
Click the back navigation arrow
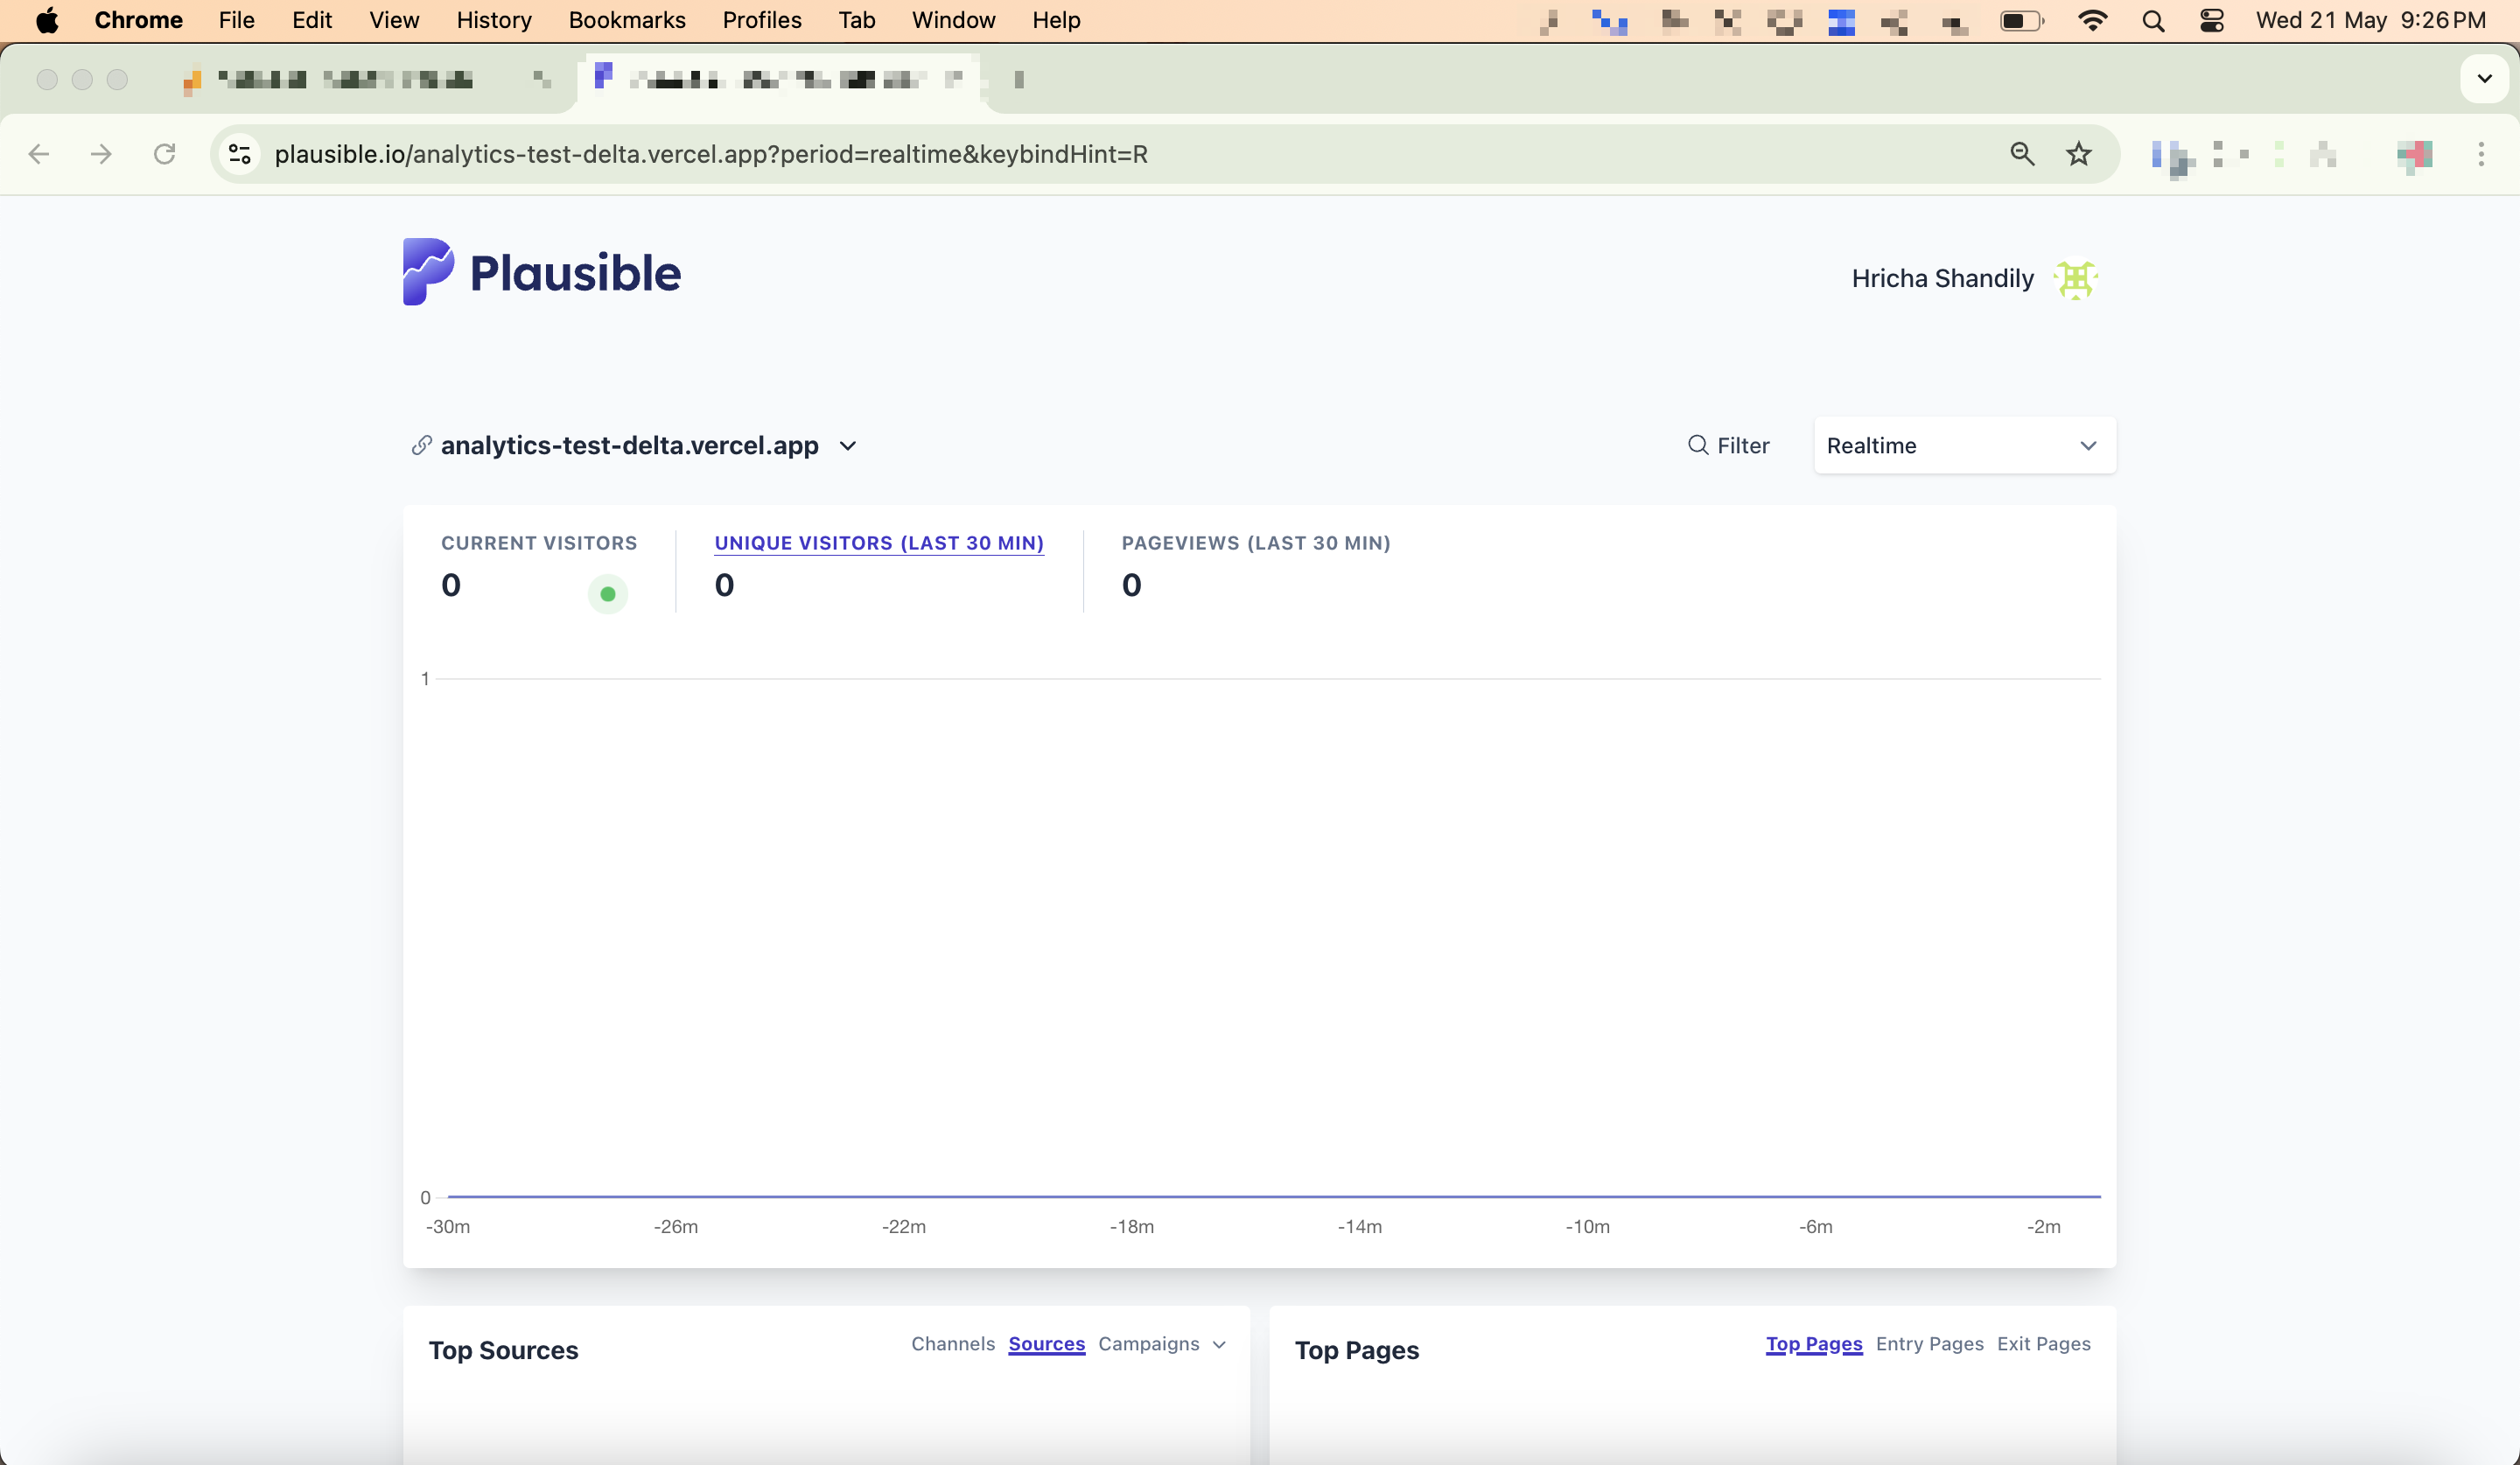[x=39, y=153]
